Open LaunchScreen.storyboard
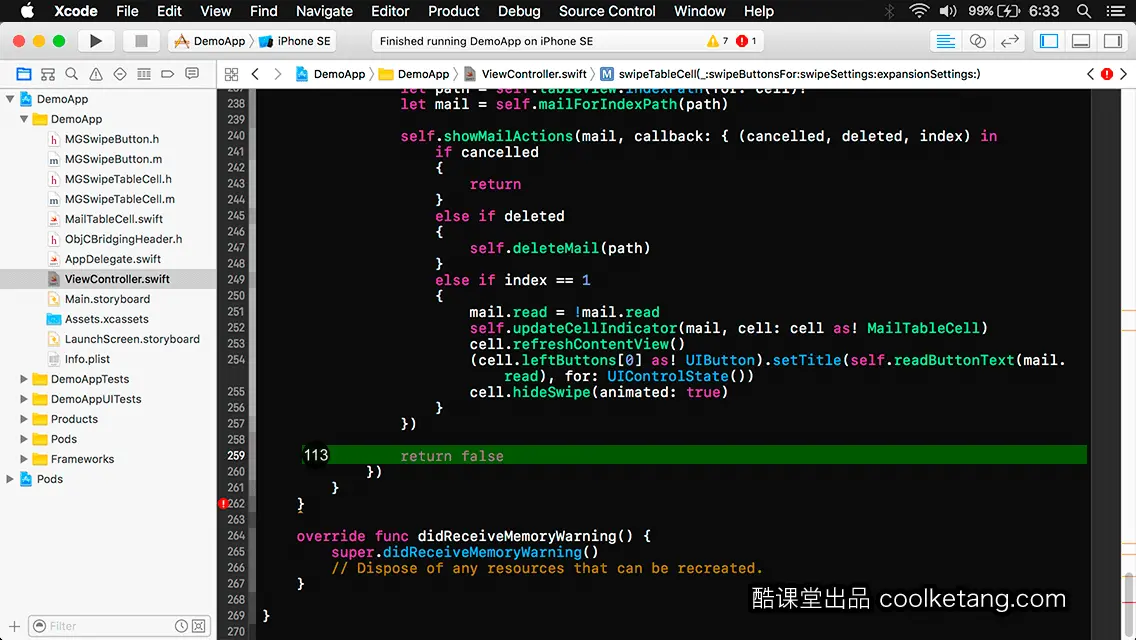The width and height of the screenshot is (1136, 640). (x=132, y=339)
